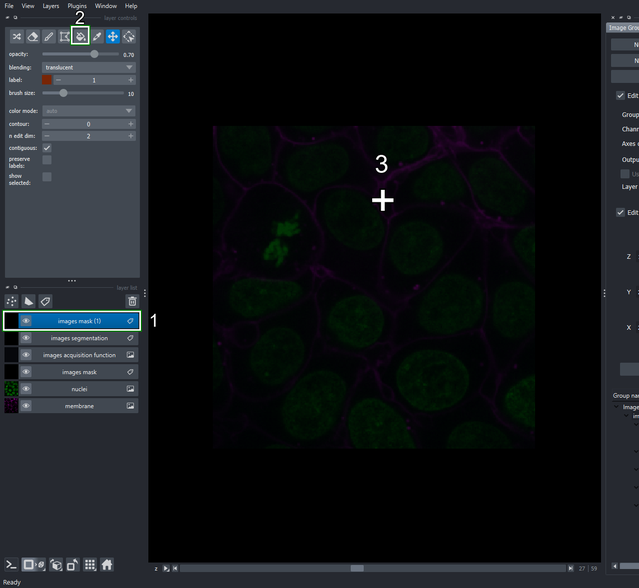
Task: Hide the membrane layer
Action: pyautogui.click(x=26, y=406)
